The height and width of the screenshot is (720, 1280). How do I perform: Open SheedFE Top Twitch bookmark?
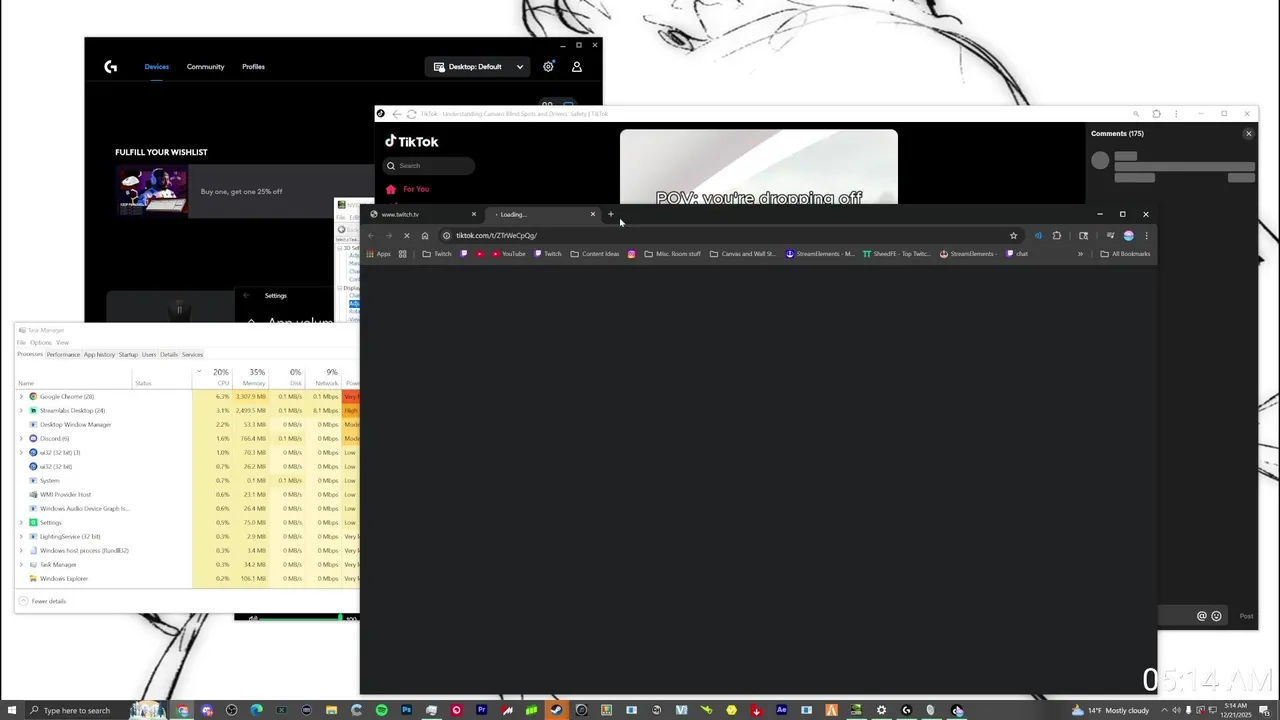896,254
